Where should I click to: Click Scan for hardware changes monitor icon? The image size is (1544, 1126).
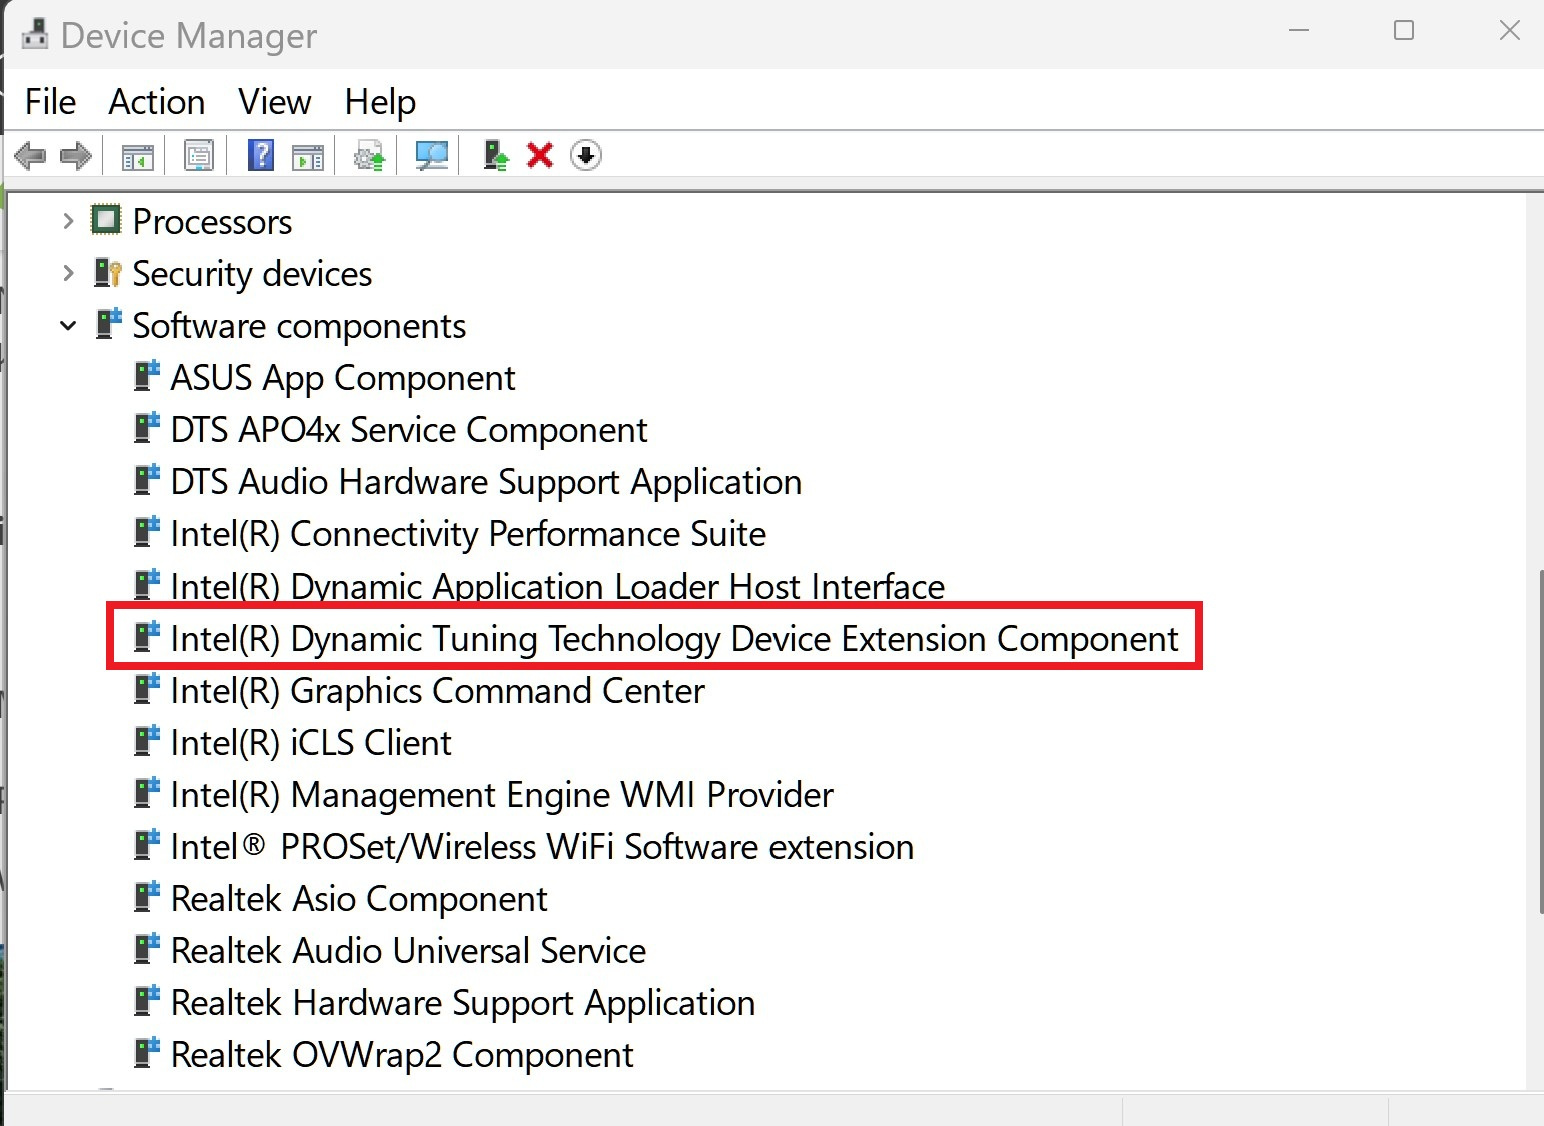tap(432, 156)
